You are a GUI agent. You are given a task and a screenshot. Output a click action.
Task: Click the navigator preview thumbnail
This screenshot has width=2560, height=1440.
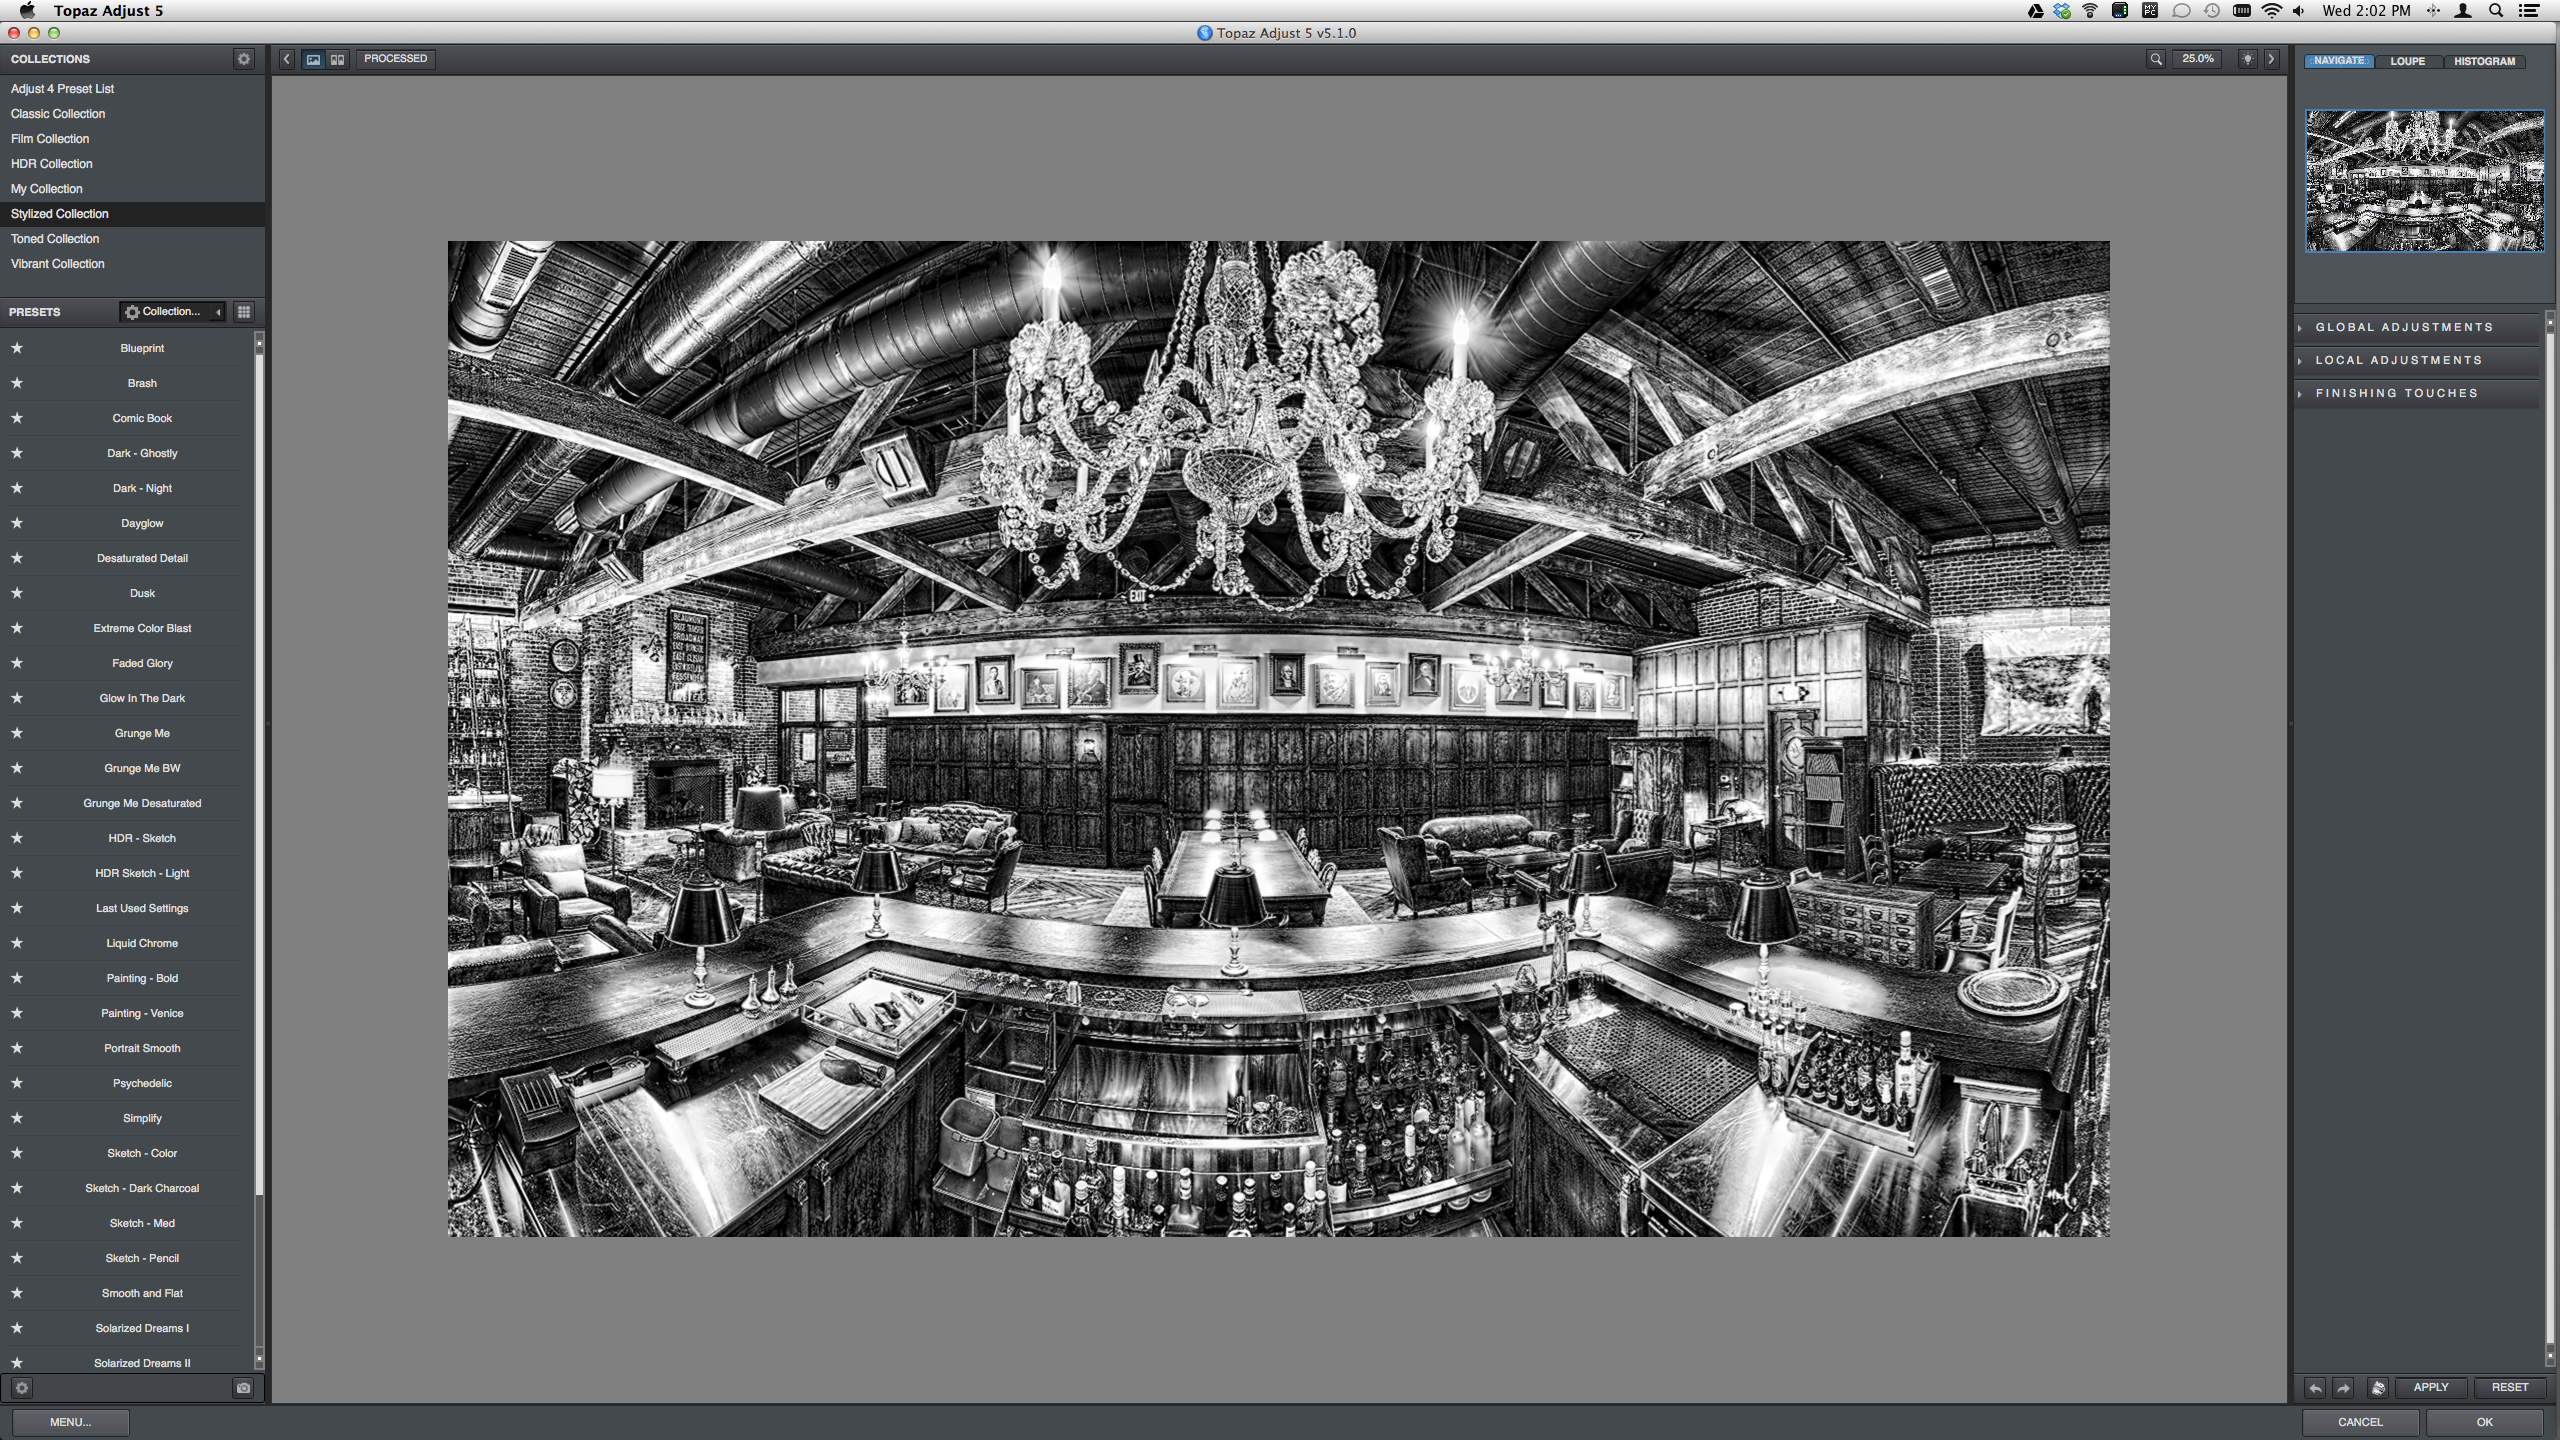point(2424,181)
